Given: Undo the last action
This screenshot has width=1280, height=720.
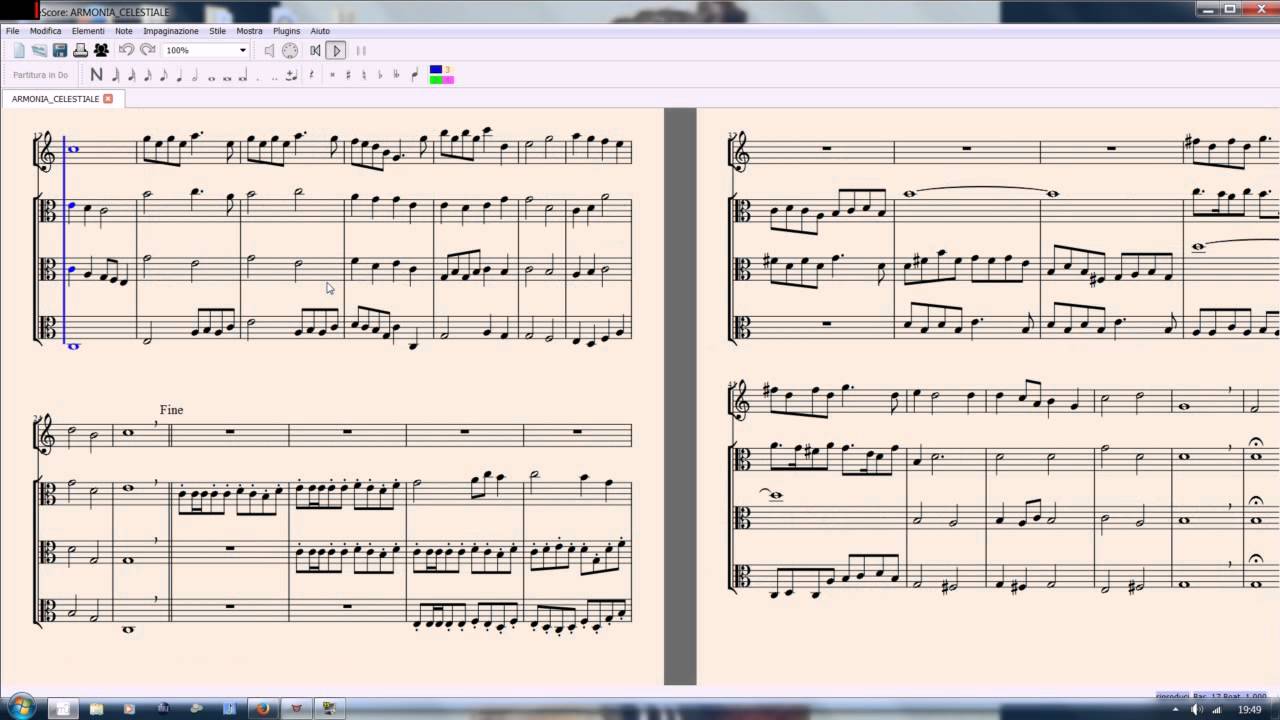Looking at the screenshot, I should 126,50.
